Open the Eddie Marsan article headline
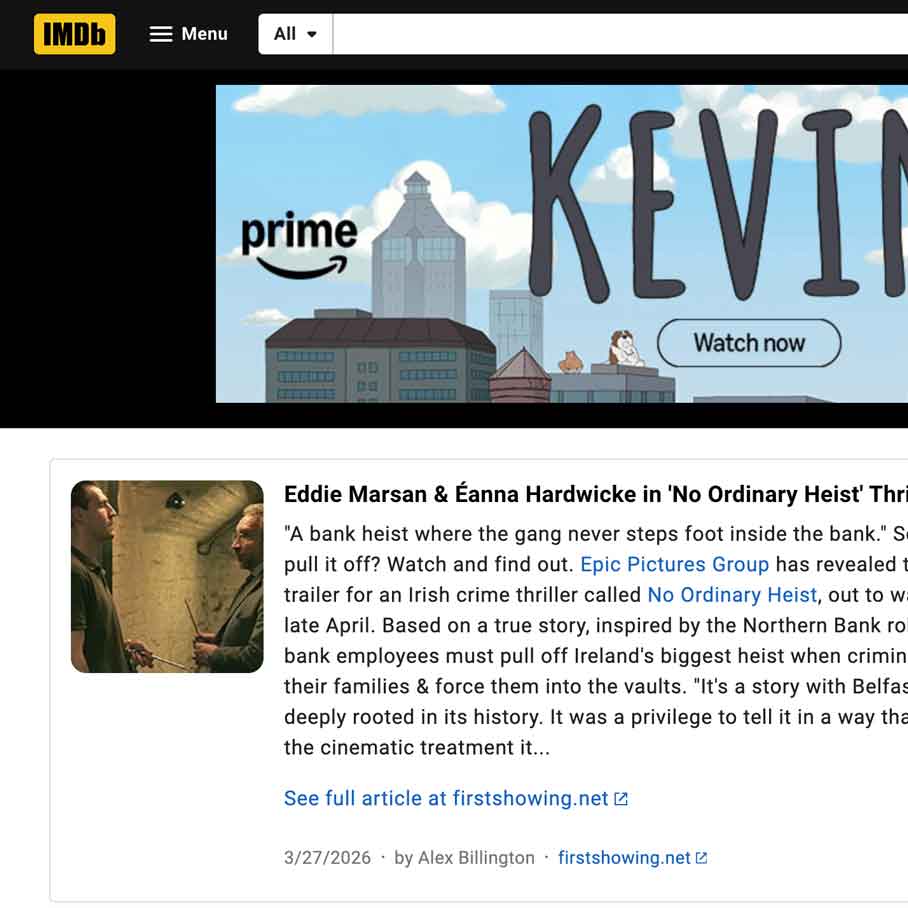The height and width of the screenshot is (908, 908). [x=596, y=495]
